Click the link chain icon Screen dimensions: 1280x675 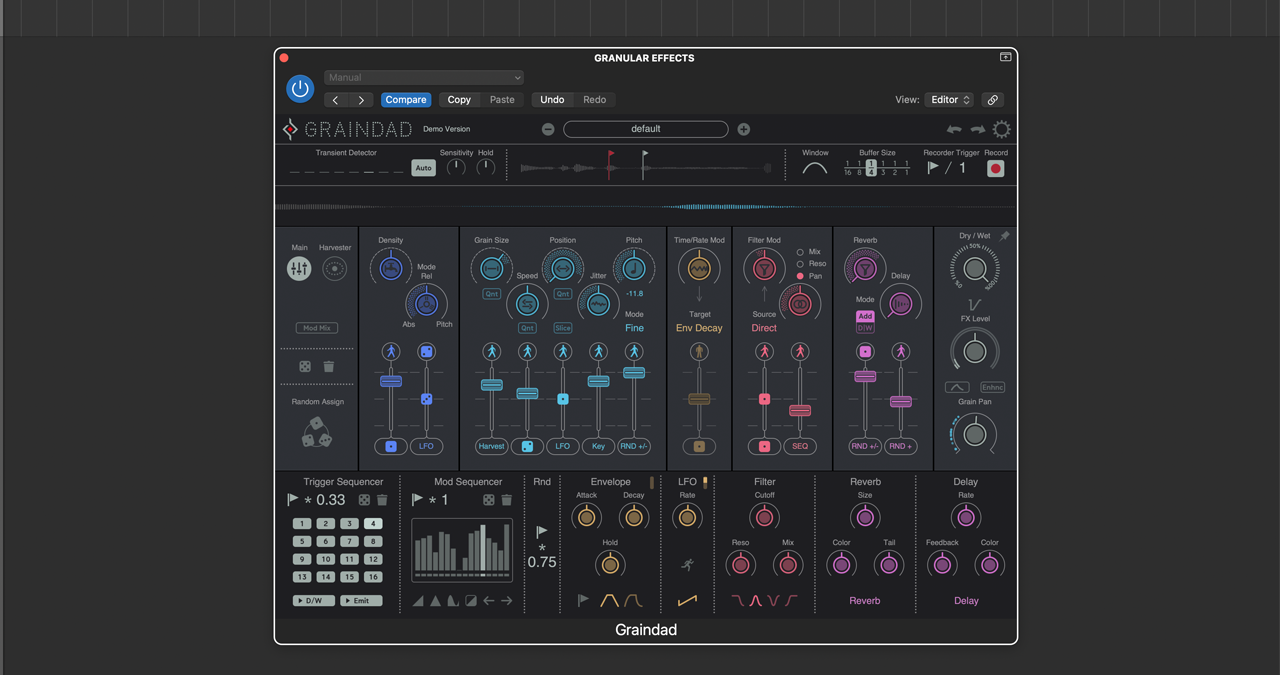click(992, 100)
